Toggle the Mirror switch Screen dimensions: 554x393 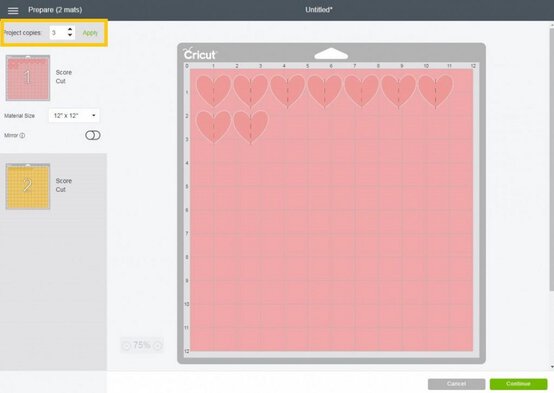click(93, 135)
